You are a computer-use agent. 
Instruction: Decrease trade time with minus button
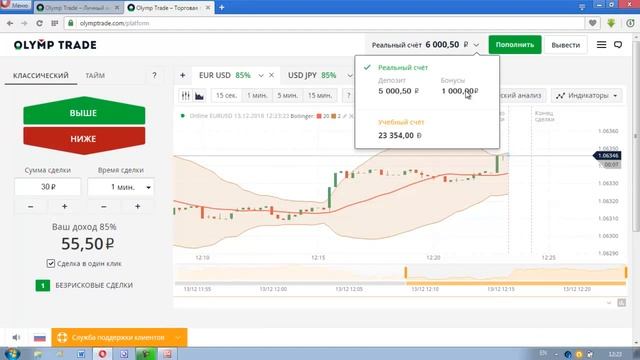(x=104, y=207)
